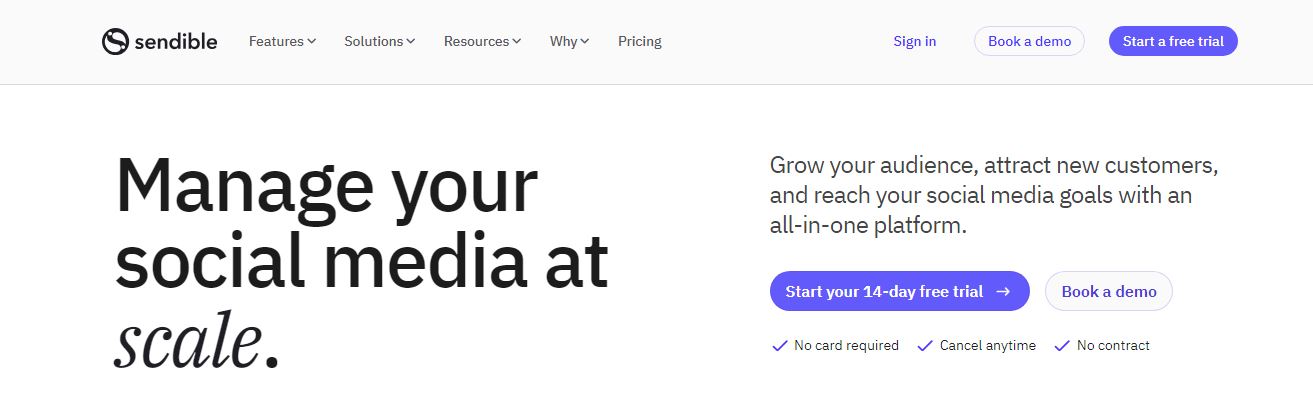This screenshot has height=409, width=1313.
Task: Select the Solutions nav item
Action: click(x=374, y=41)
